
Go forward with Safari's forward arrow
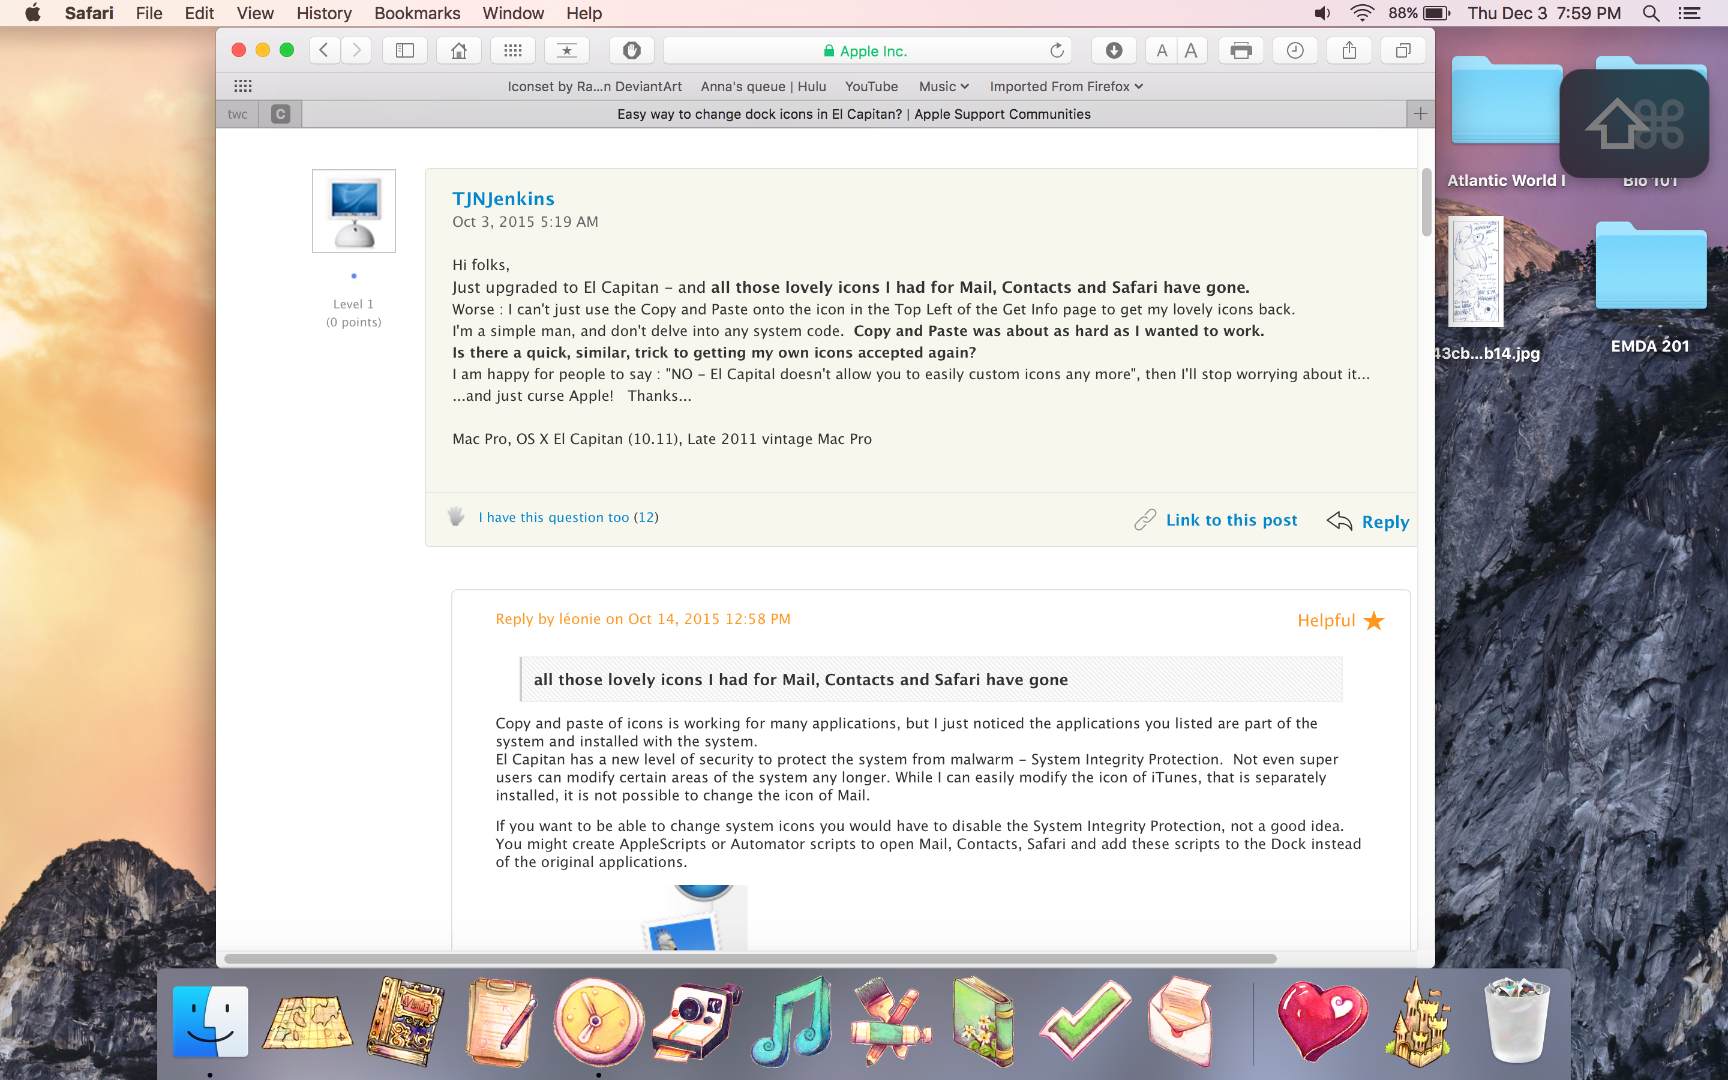click(x=356, y=50)
